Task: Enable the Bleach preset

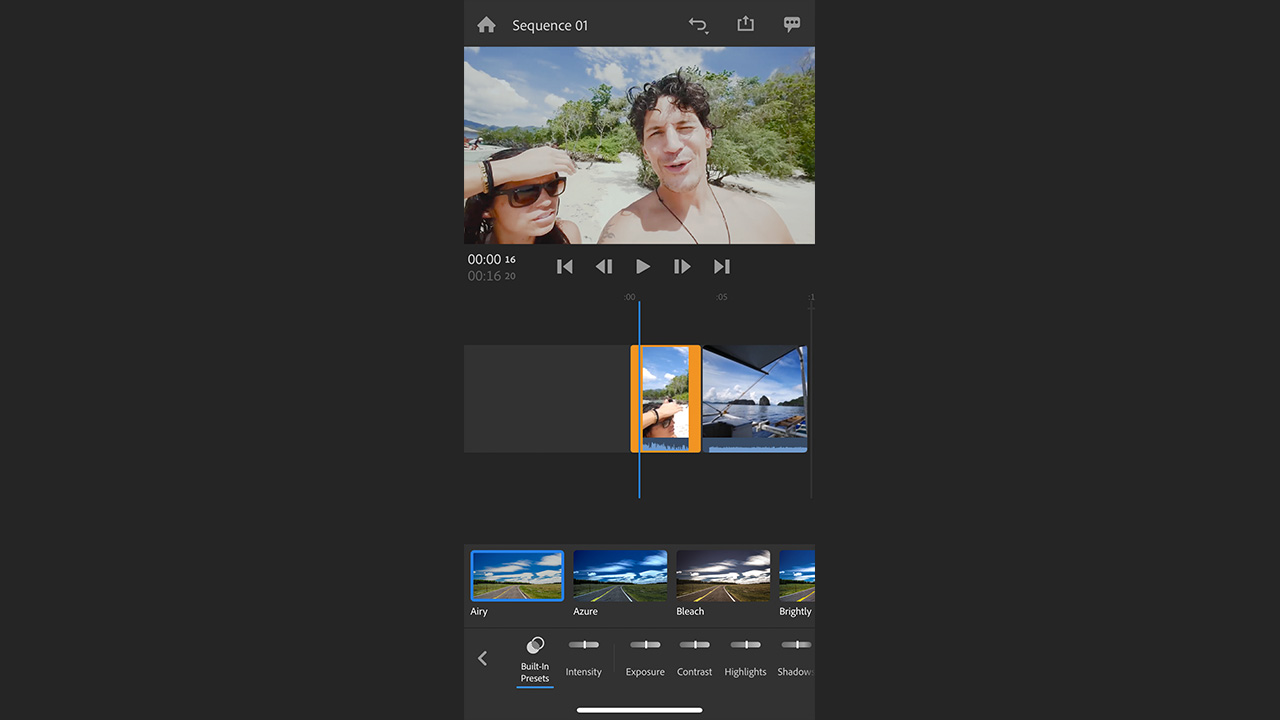Action: [x=723, y=574]
